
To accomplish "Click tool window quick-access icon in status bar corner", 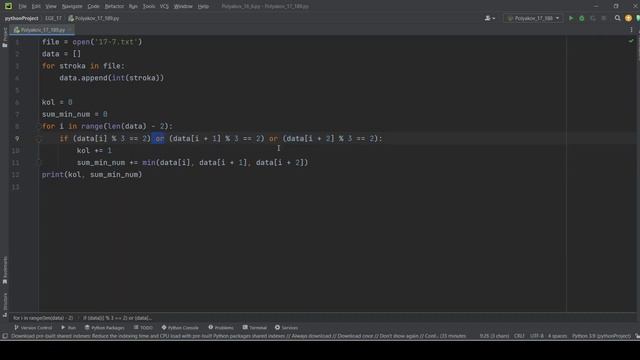I will (5, 336).
